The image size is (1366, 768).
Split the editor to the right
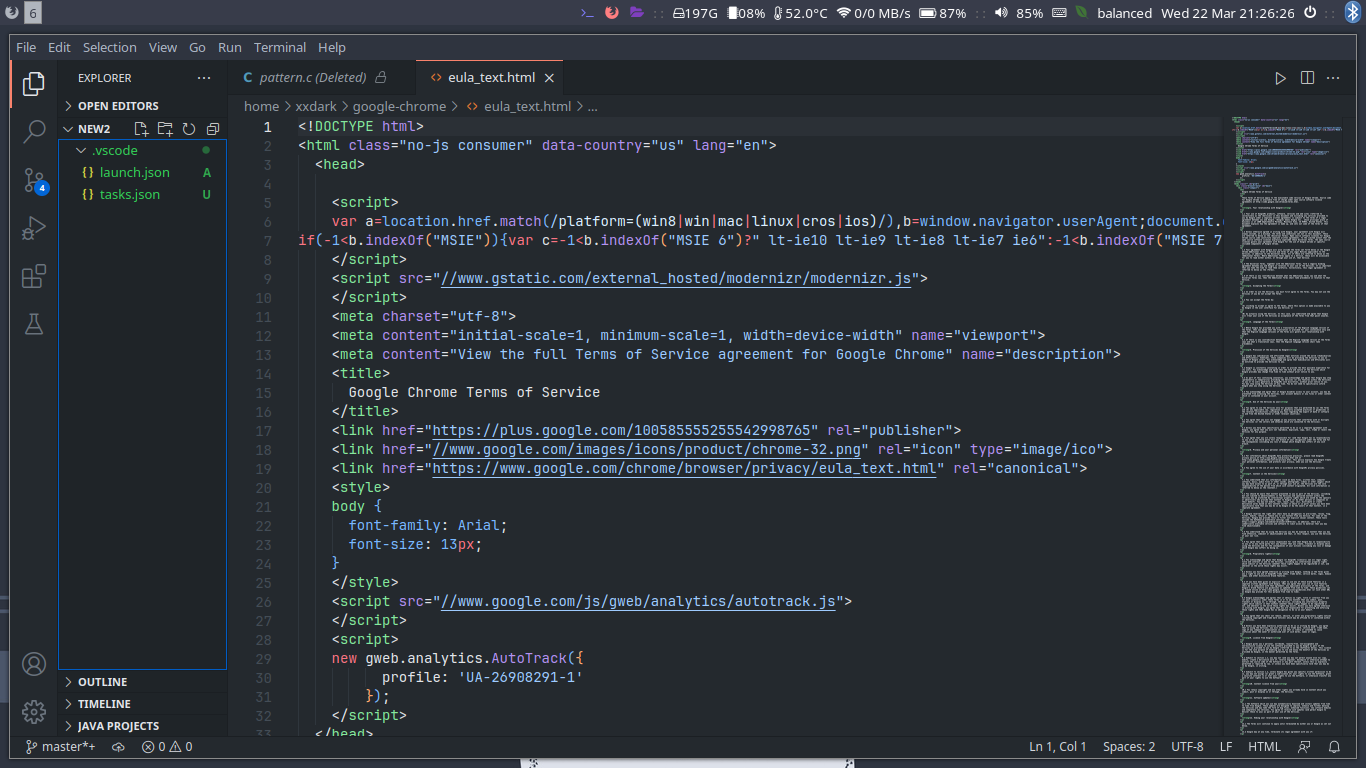click(1307, 78)
